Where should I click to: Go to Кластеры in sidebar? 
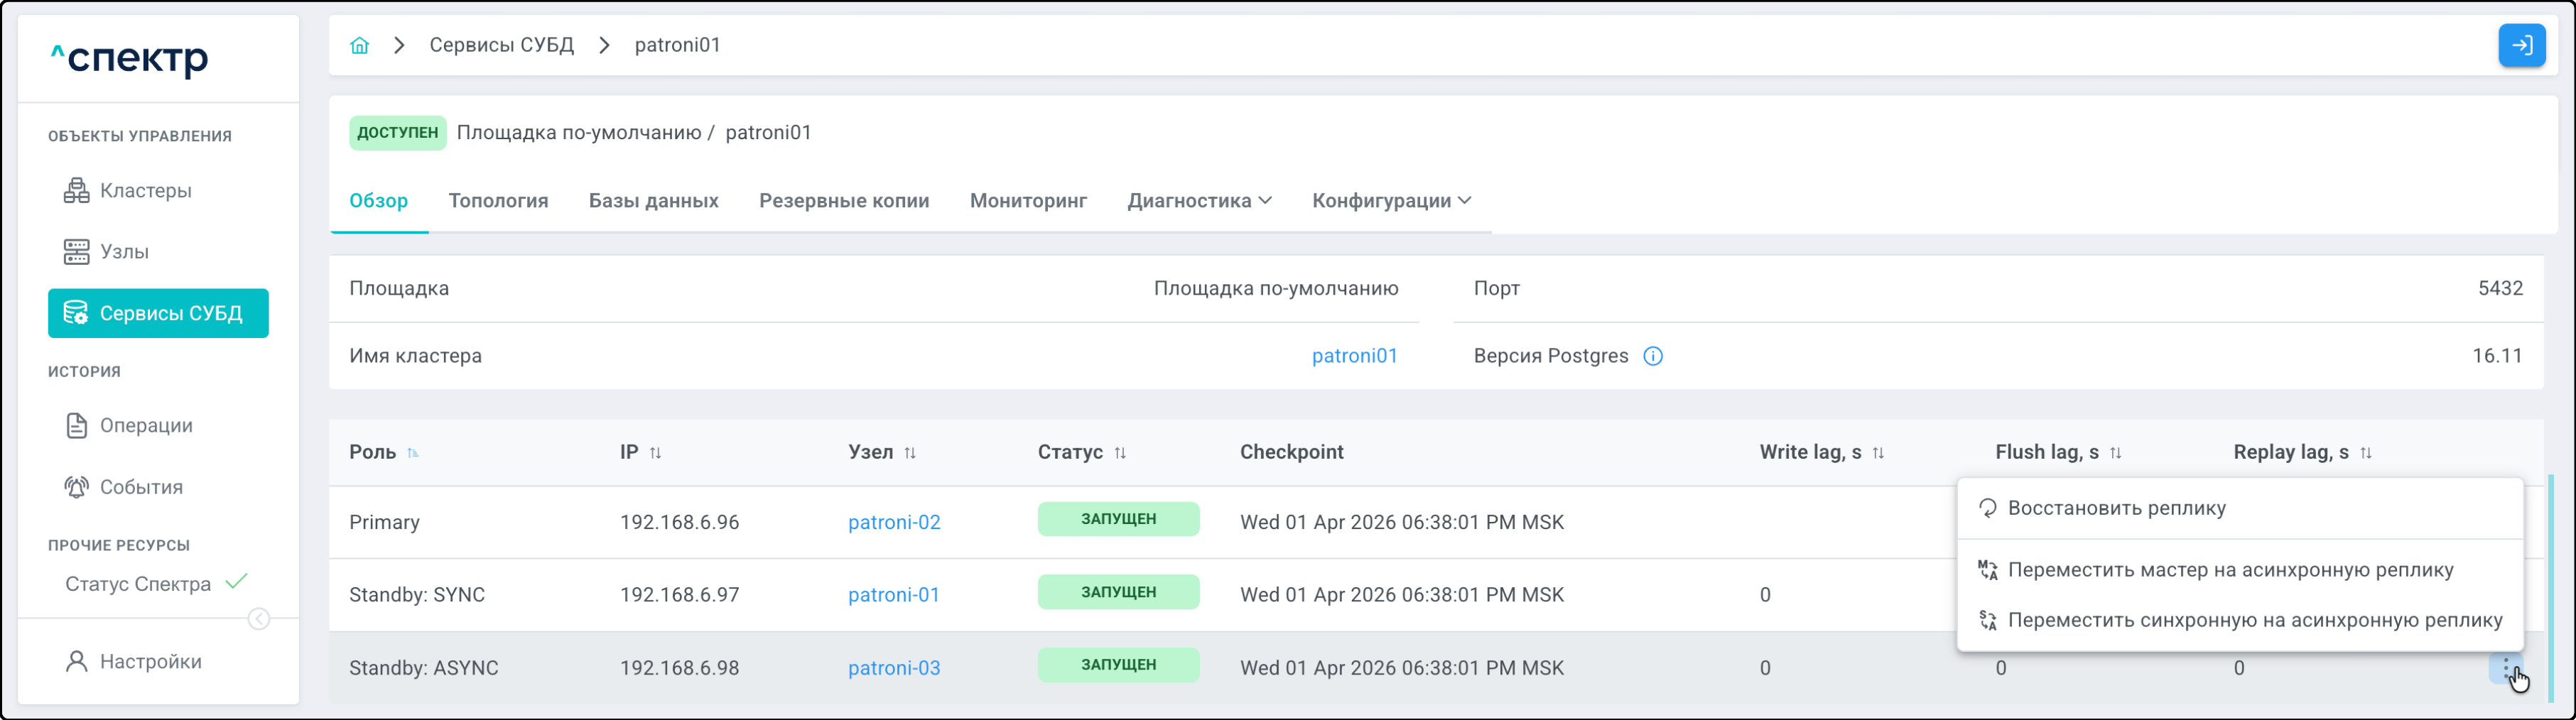[145, 191]
